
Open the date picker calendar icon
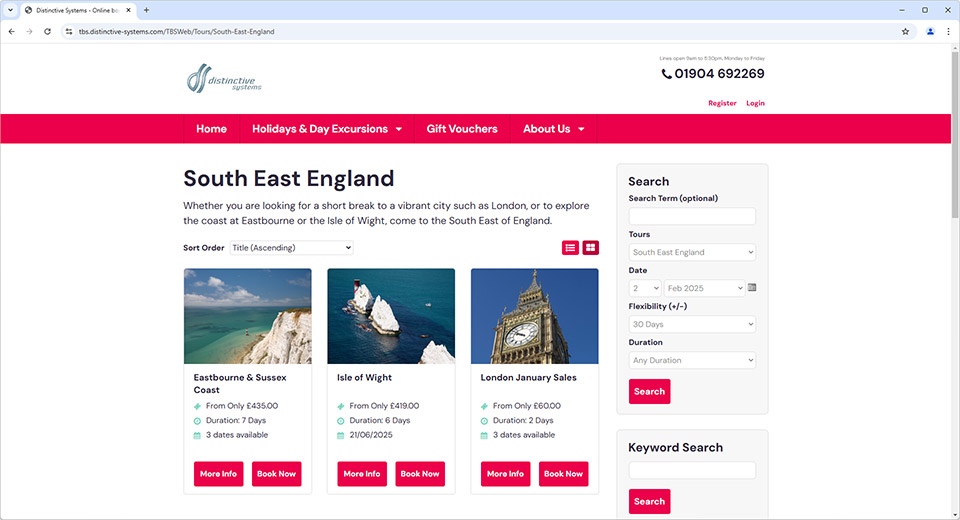click(x=752, y=287)
